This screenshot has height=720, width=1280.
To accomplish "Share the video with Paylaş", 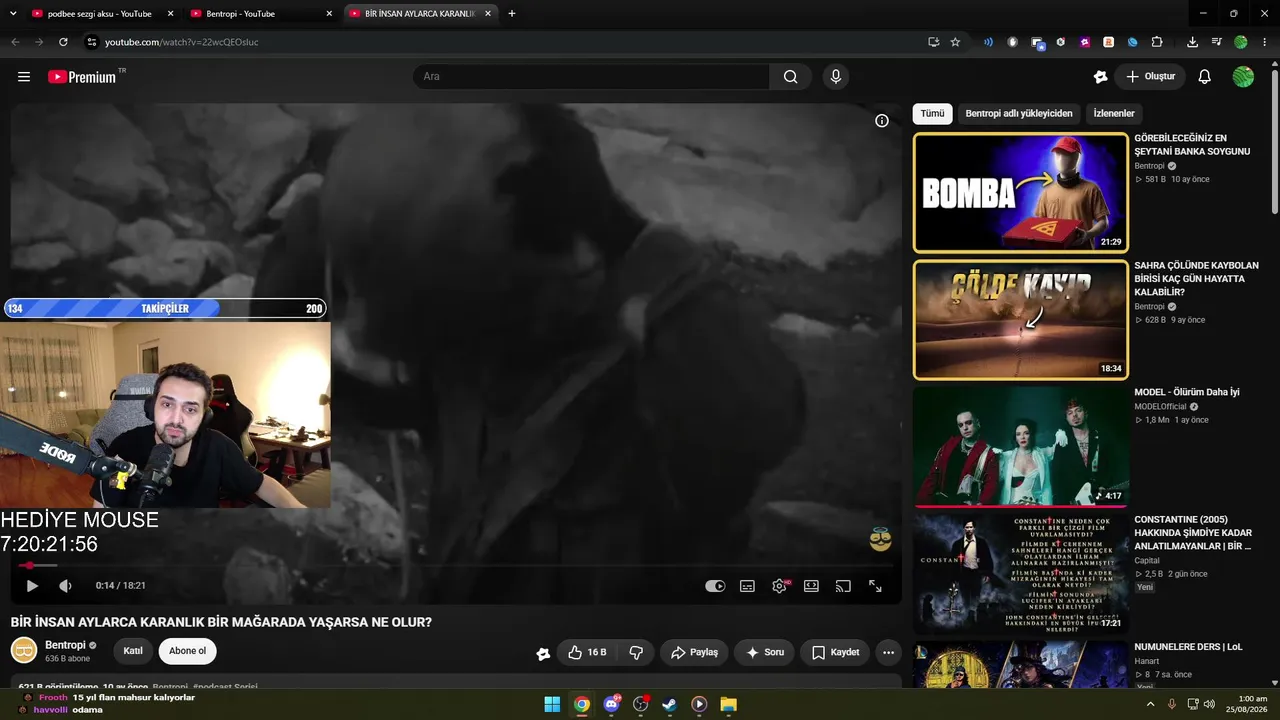I will 694,652.
